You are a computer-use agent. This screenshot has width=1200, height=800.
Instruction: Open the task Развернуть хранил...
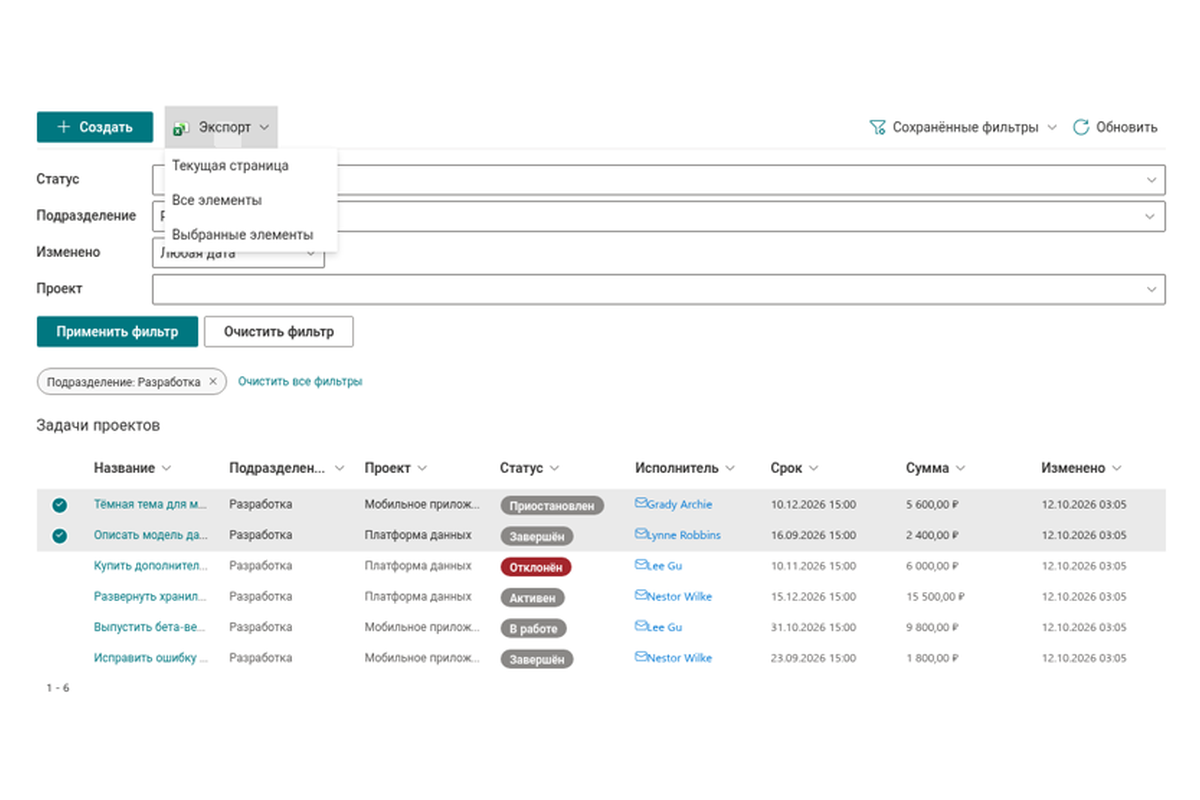click(x=151, y=597)
